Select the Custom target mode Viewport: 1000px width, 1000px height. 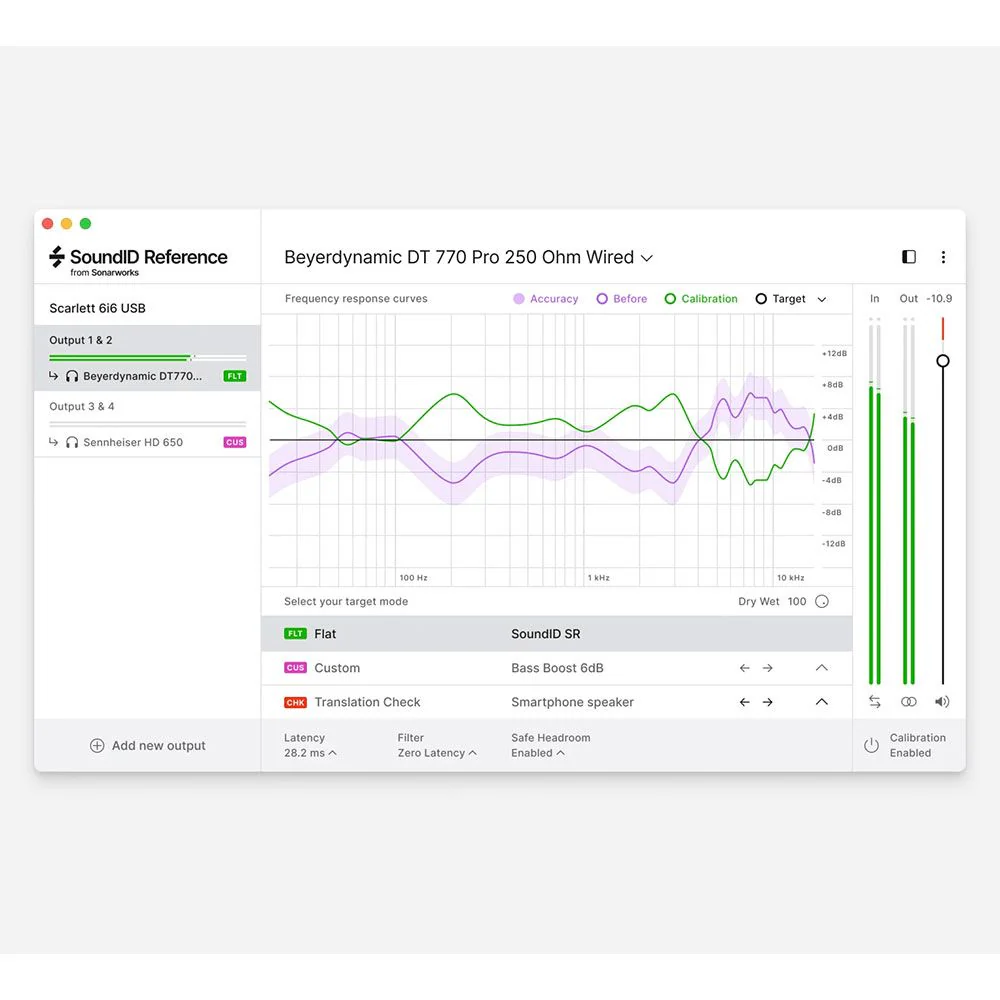pos(557,668)
